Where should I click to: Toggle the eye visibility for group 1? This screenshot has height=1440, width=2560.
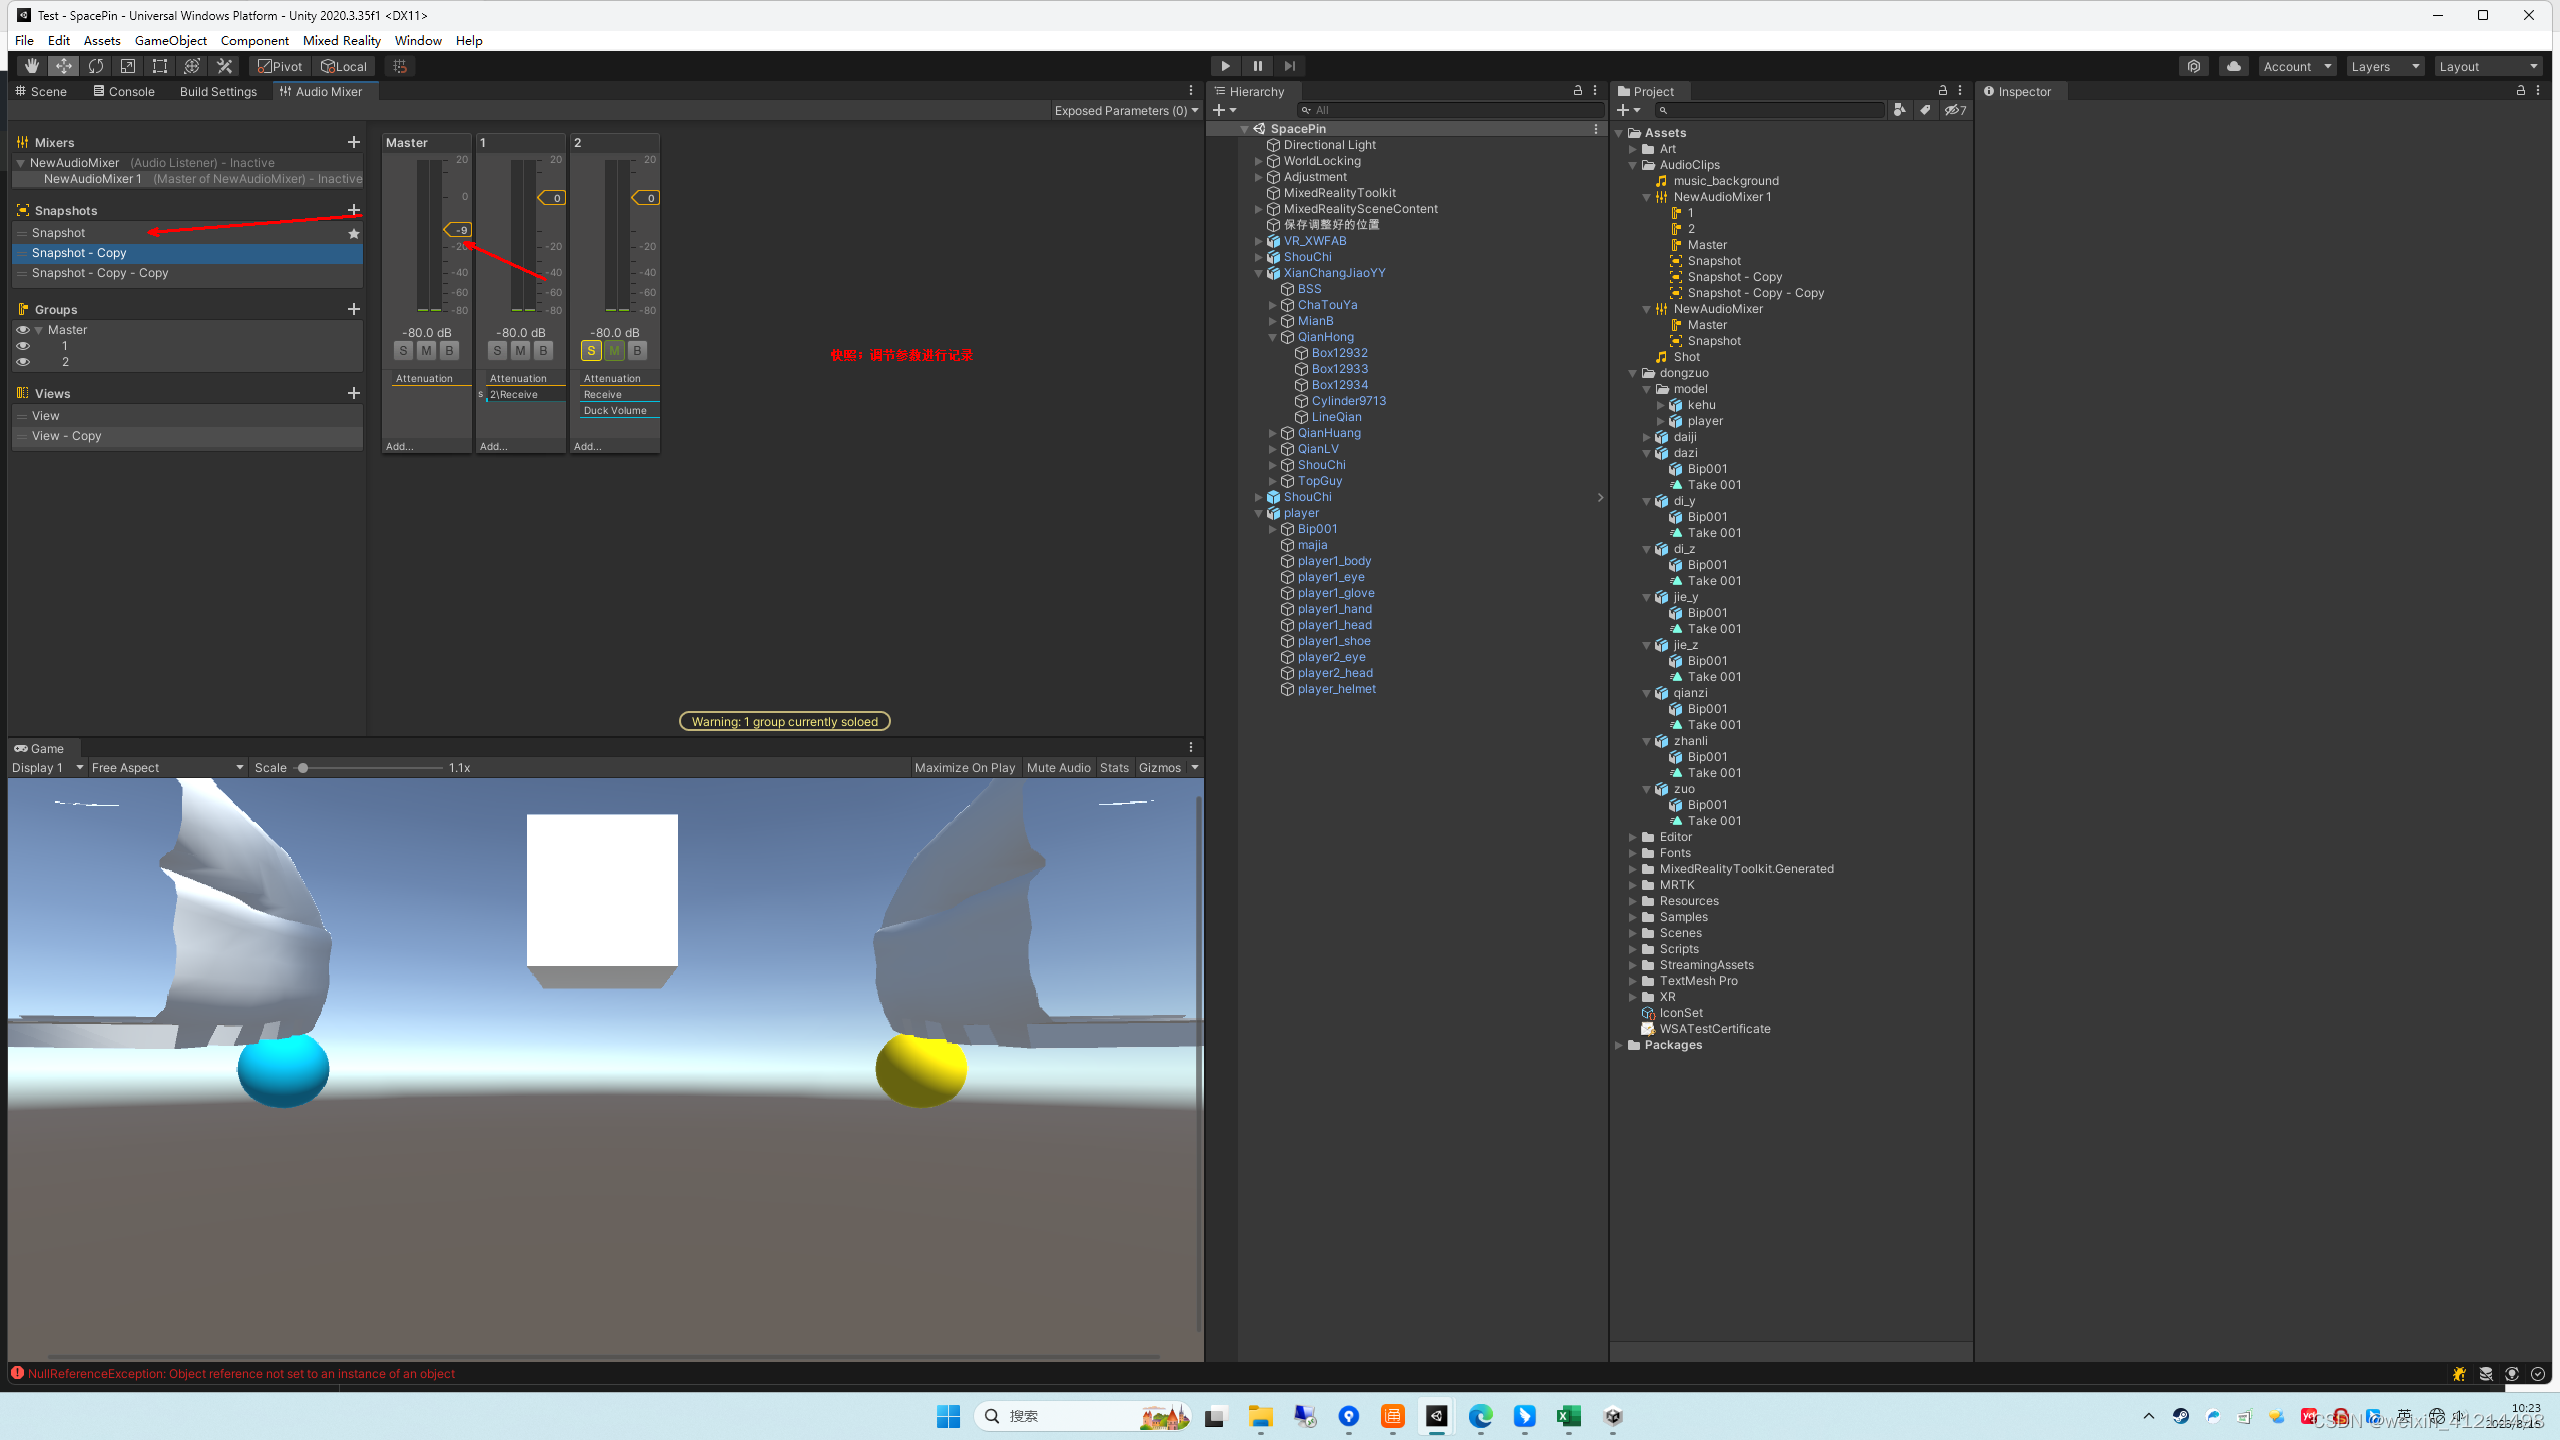pyautogui.click(x=22, y=345)
